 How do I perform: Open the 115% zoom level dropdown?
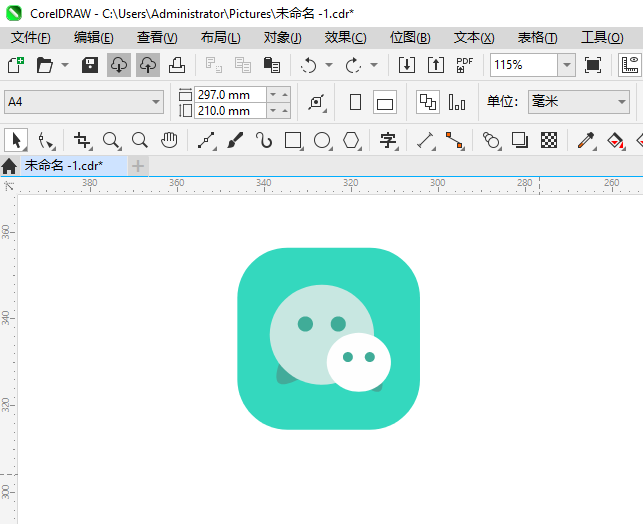pos(567,65)
